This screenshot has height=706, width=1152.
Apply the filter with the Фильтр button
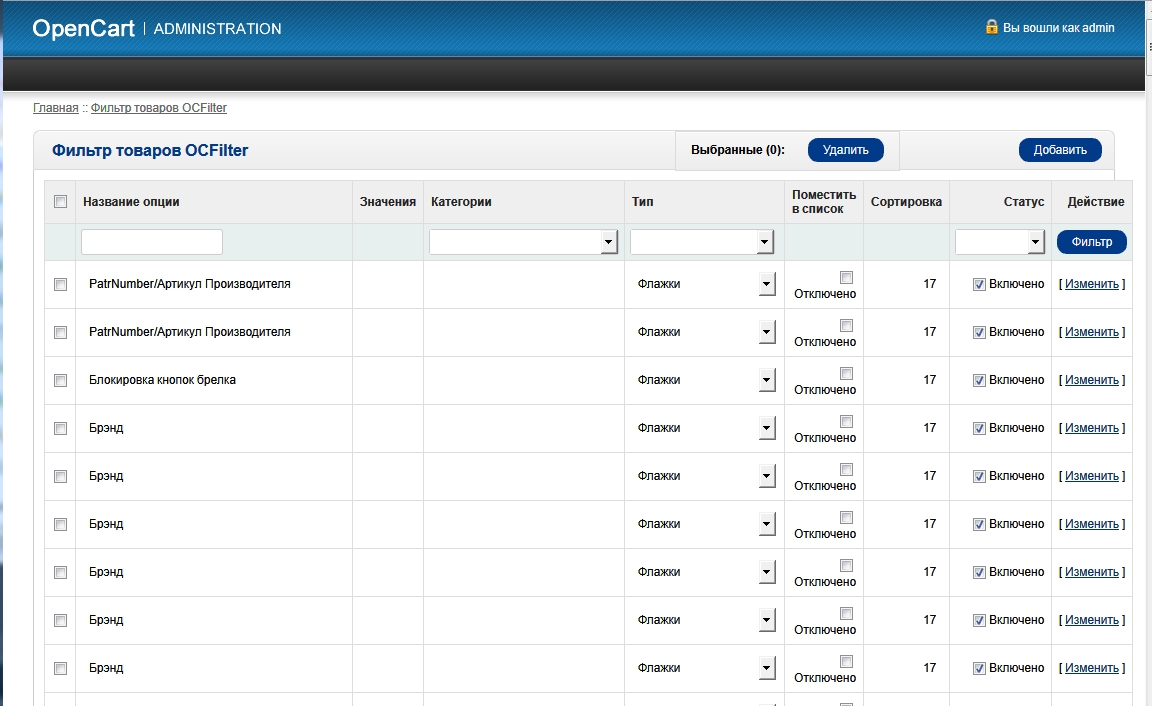(1092, 242)
